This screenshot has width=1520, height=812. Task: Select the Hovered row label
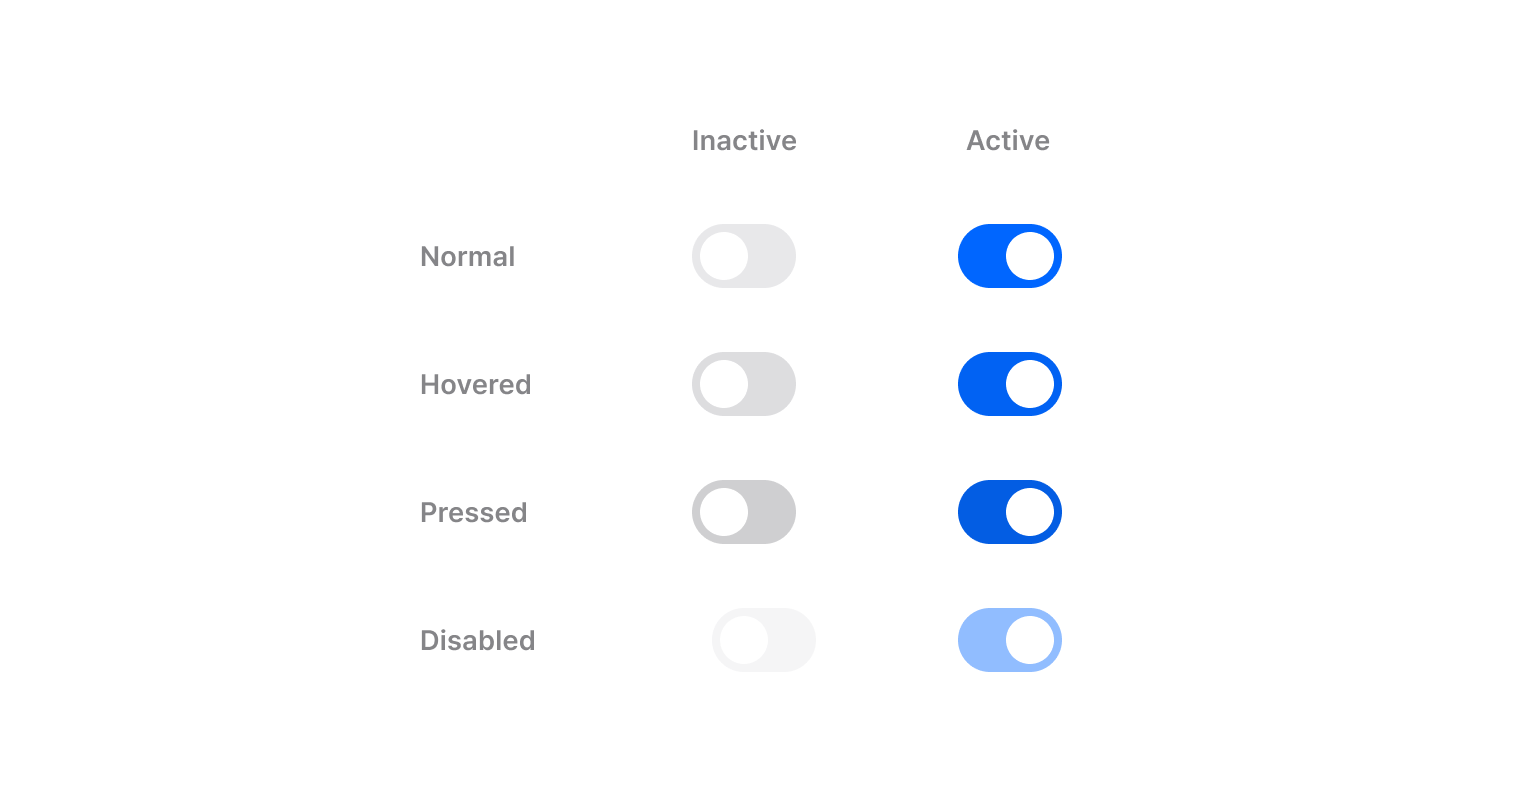click(475, 385)
